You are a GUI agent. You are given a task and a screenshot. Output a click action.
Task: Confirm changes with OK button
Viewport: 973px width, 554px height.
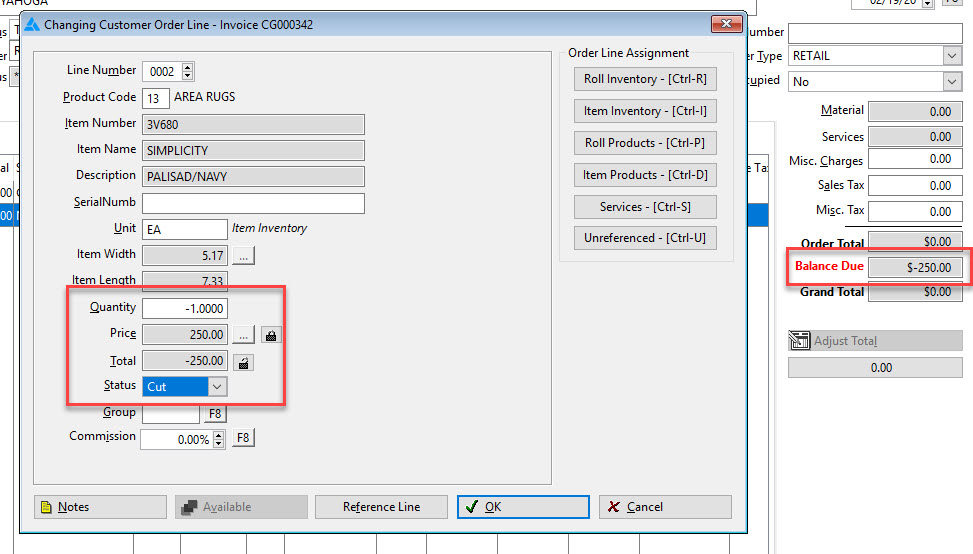(523, 507)
